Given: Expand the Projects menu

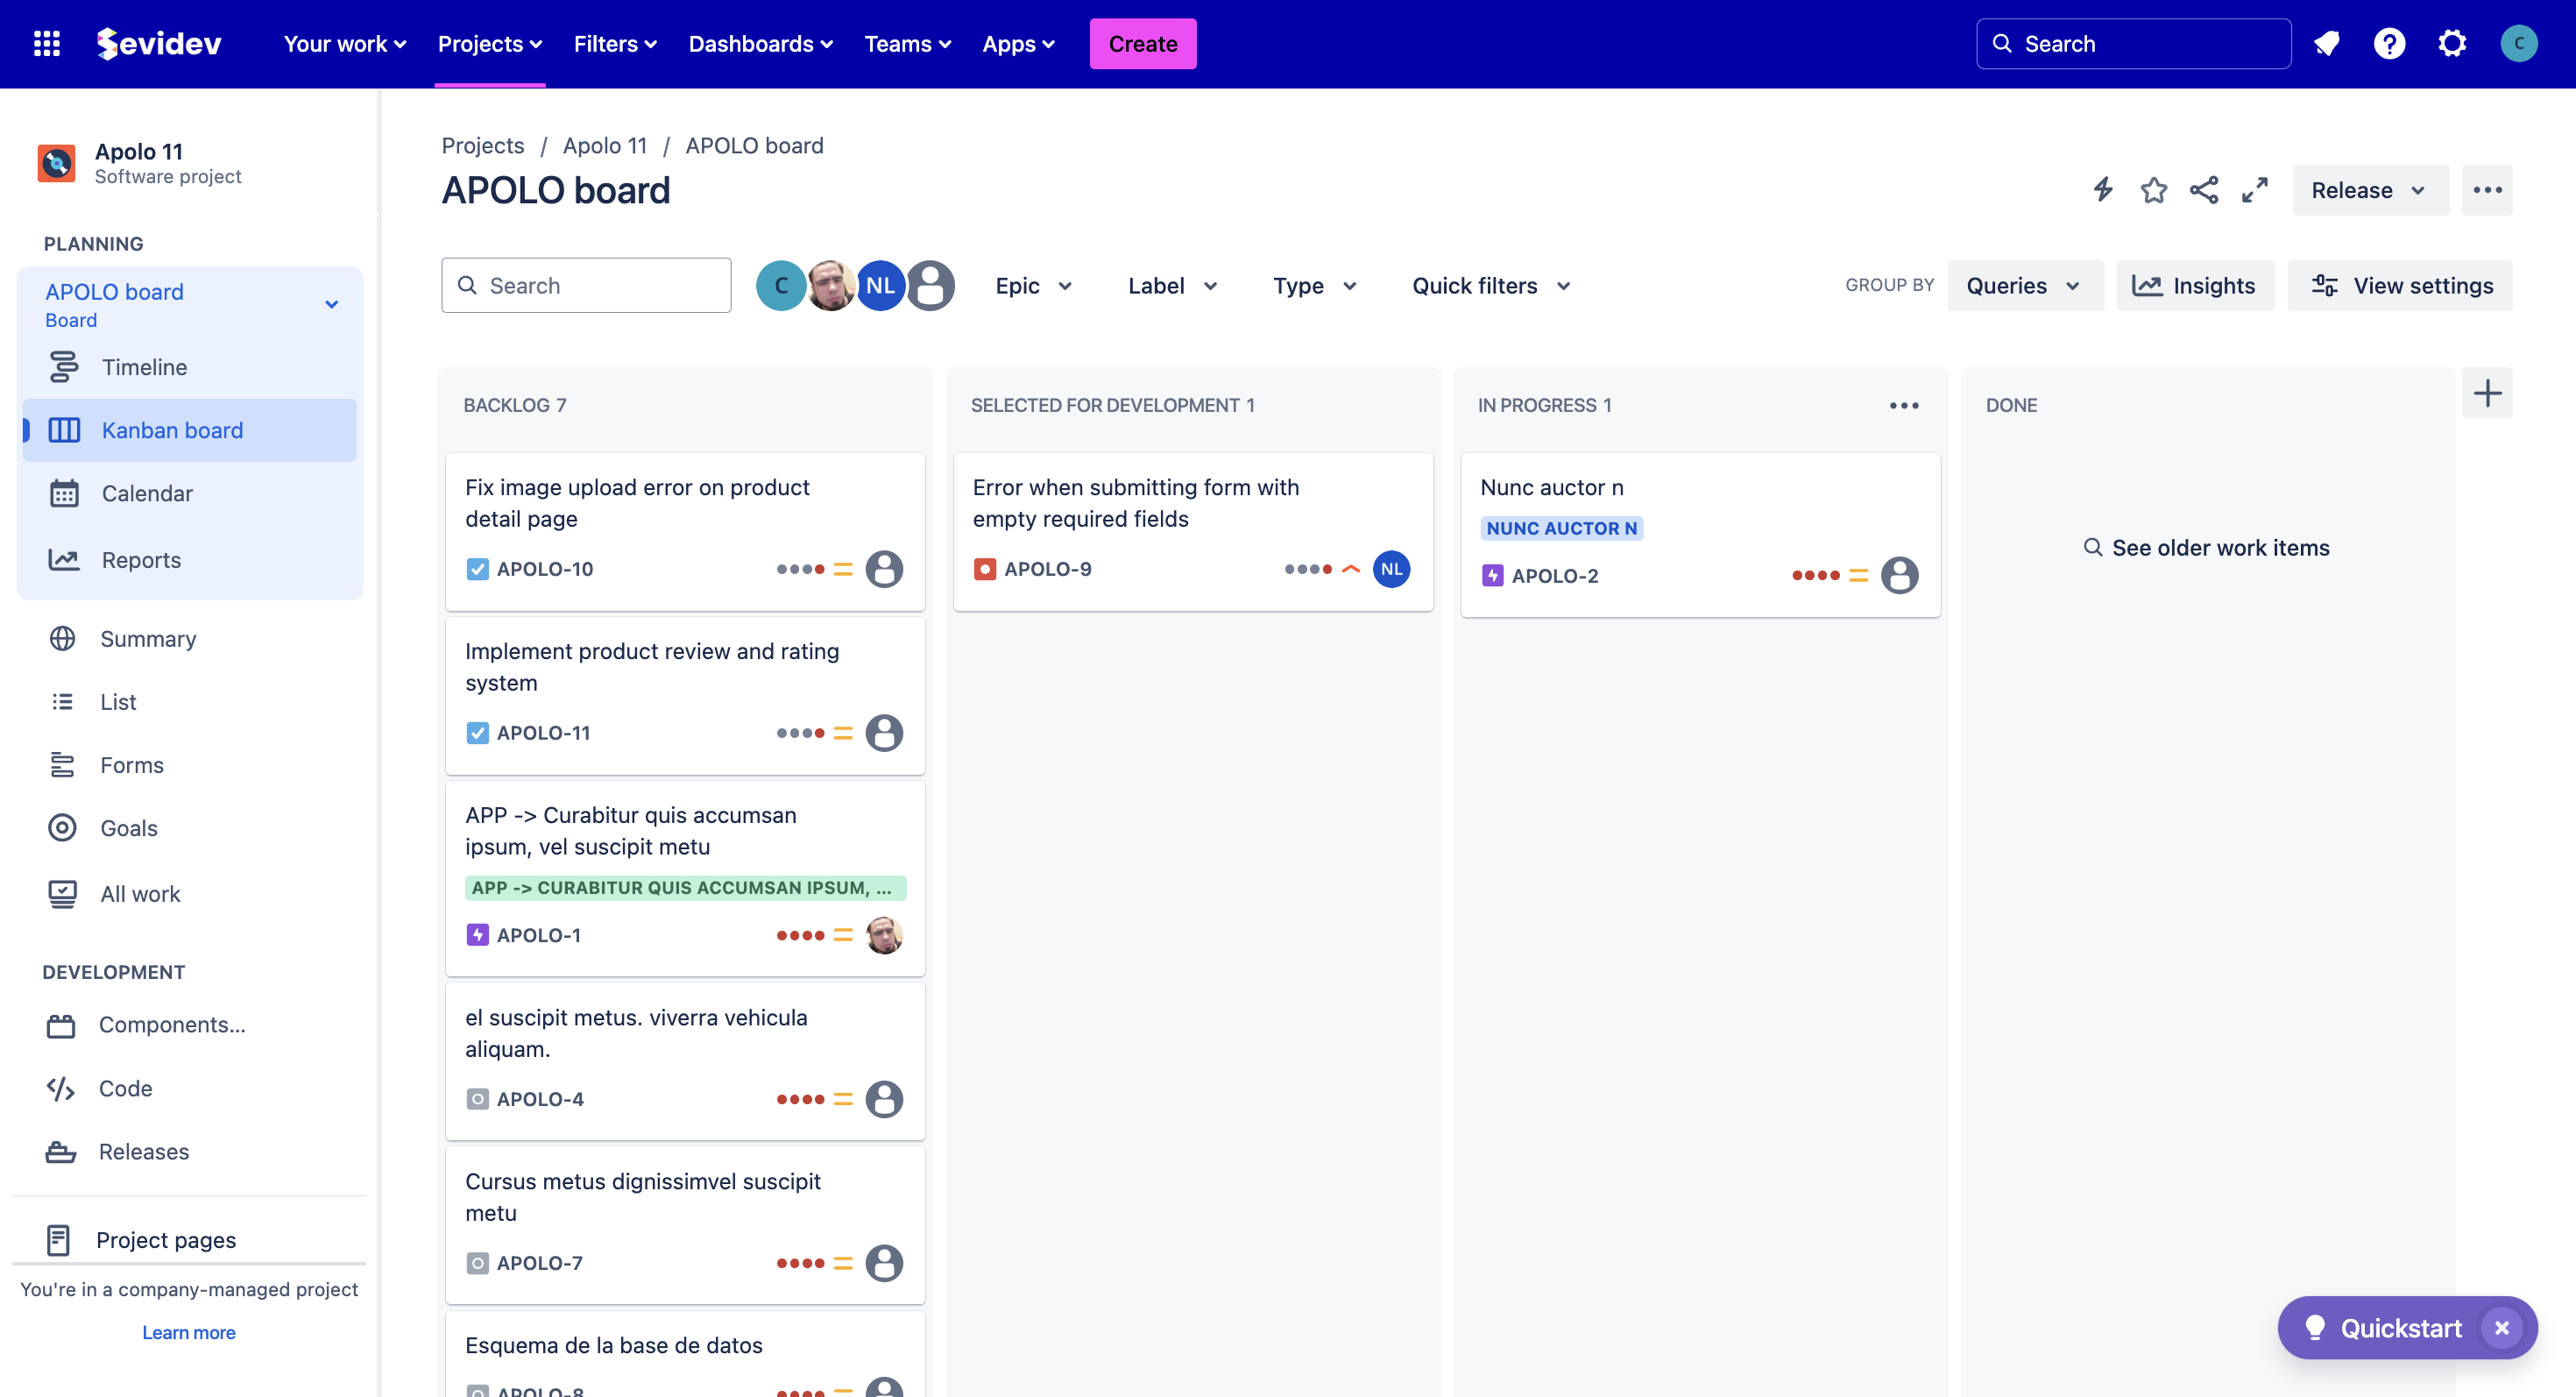Looking at the screenshot, I should (x=490, y=43).
